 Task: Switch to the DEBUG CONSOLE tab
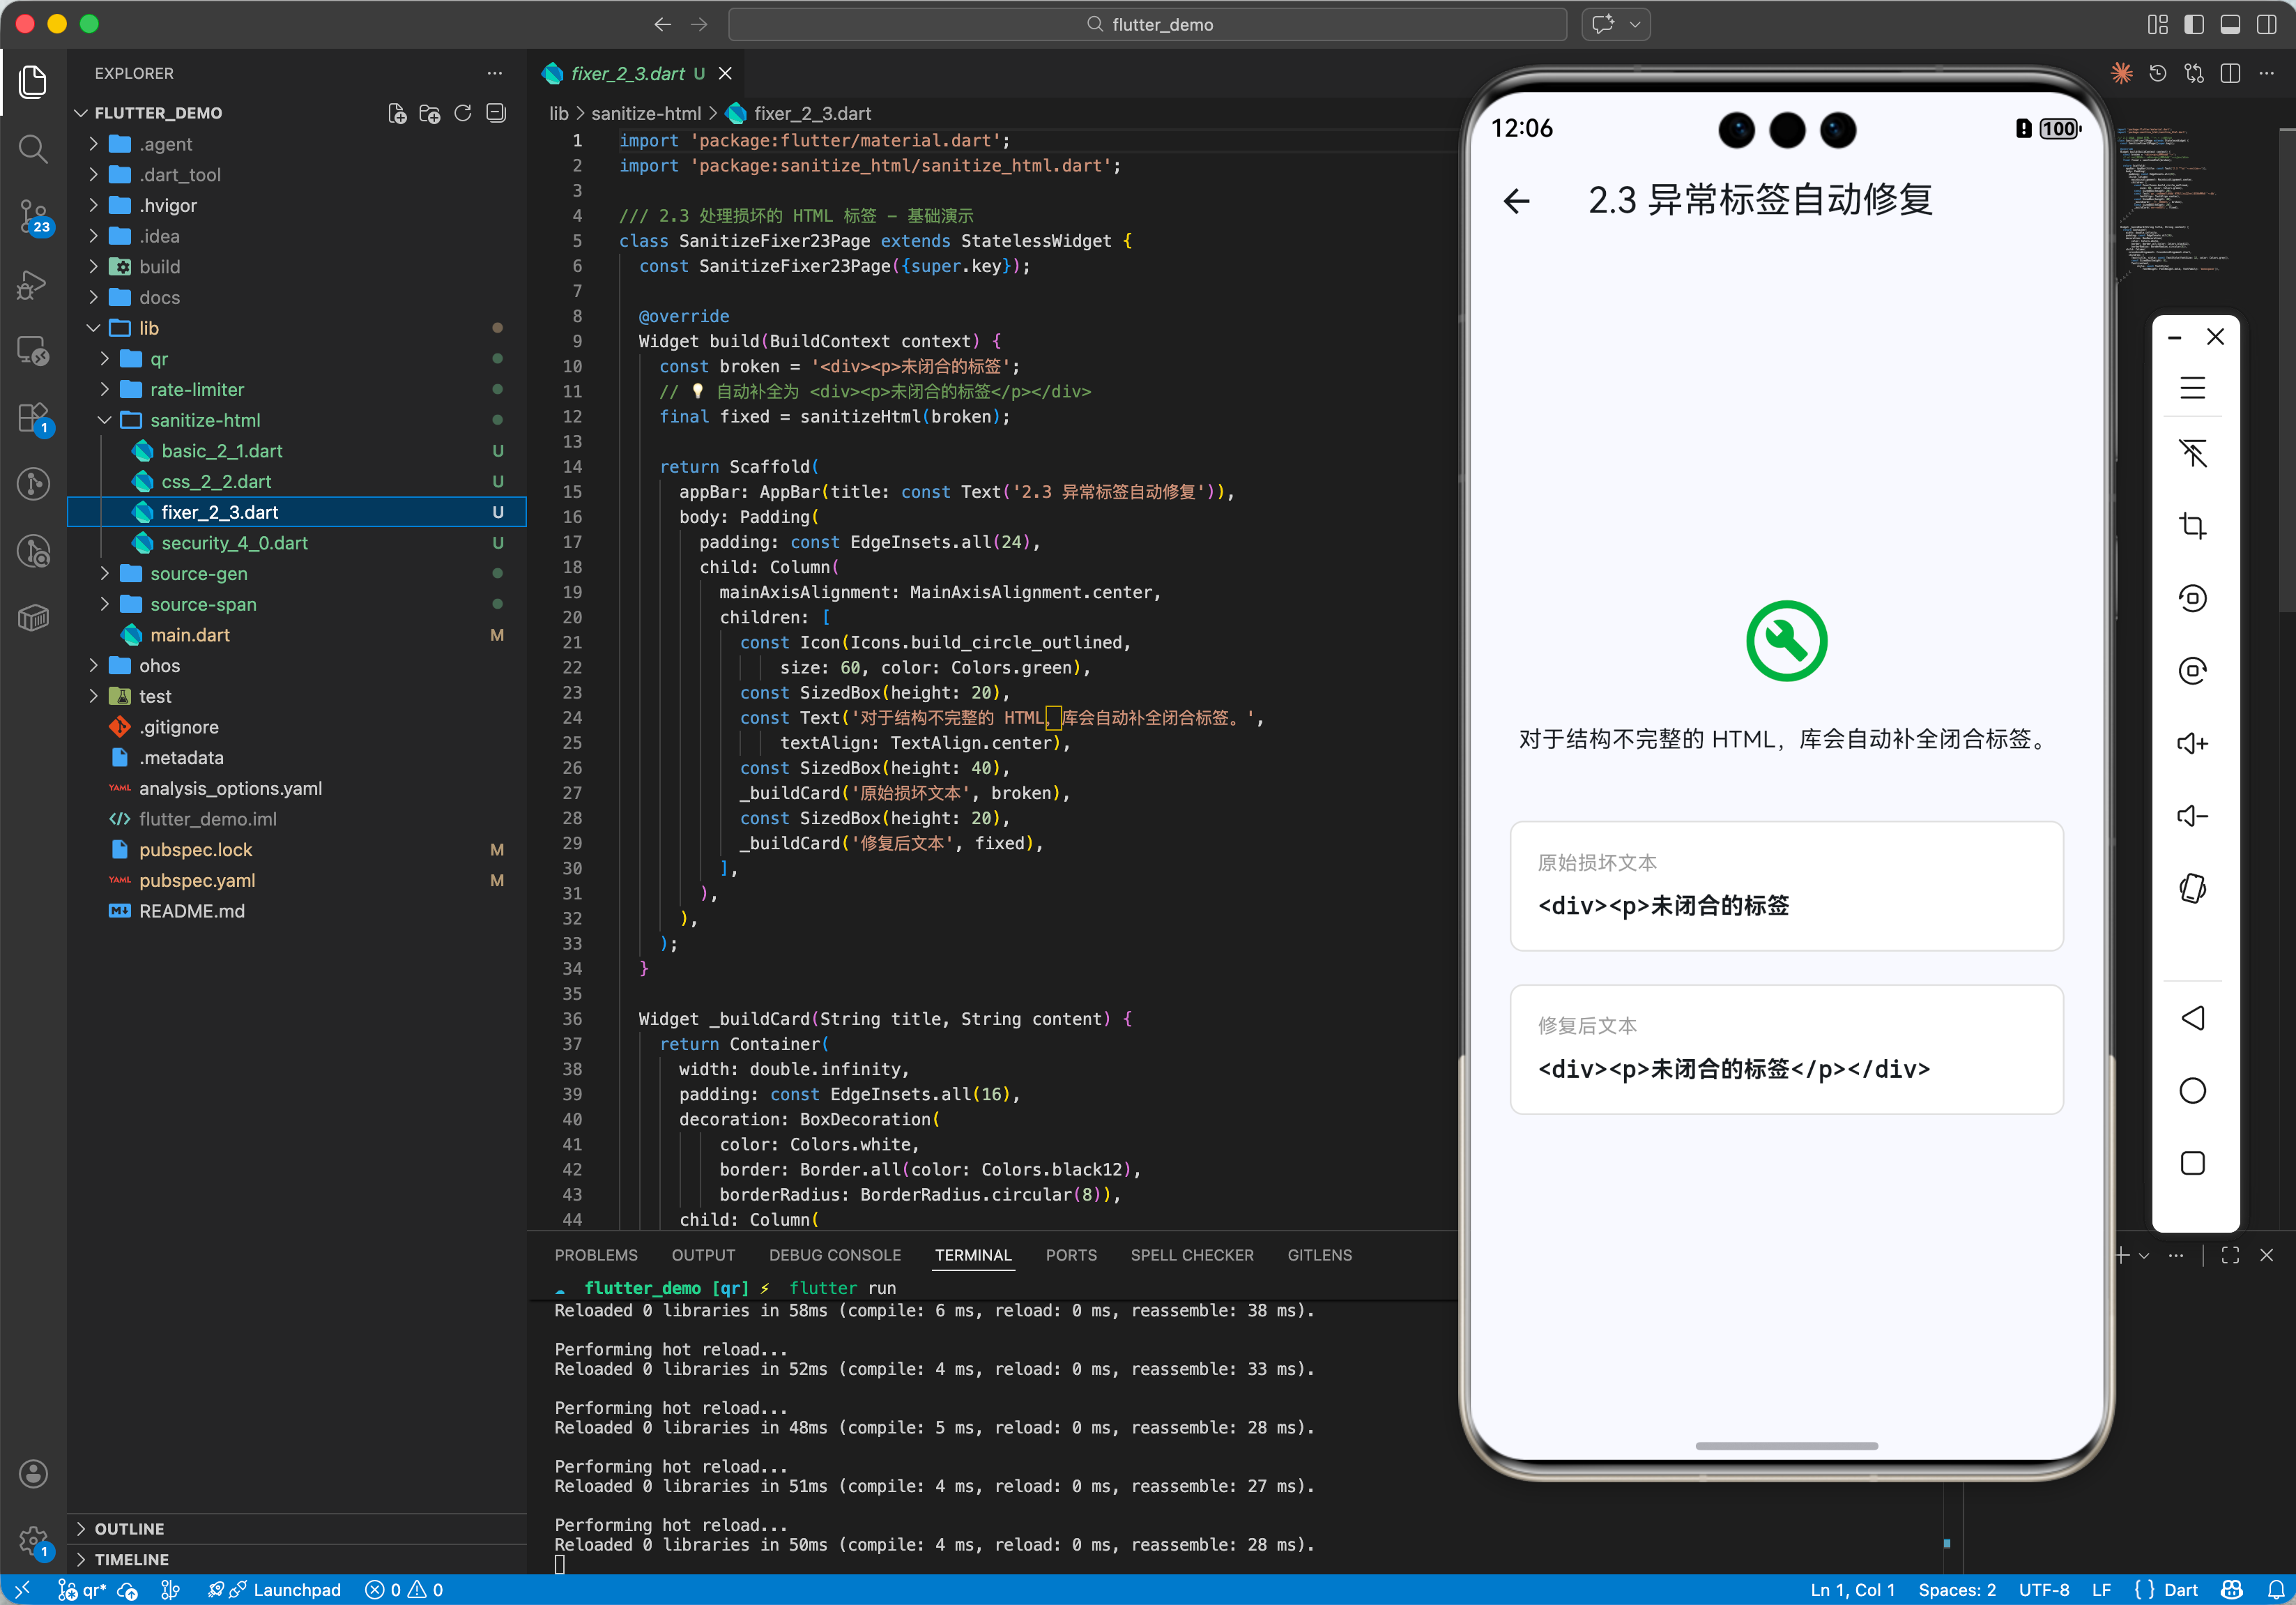pyautogui.click(x=834, y=1255)
